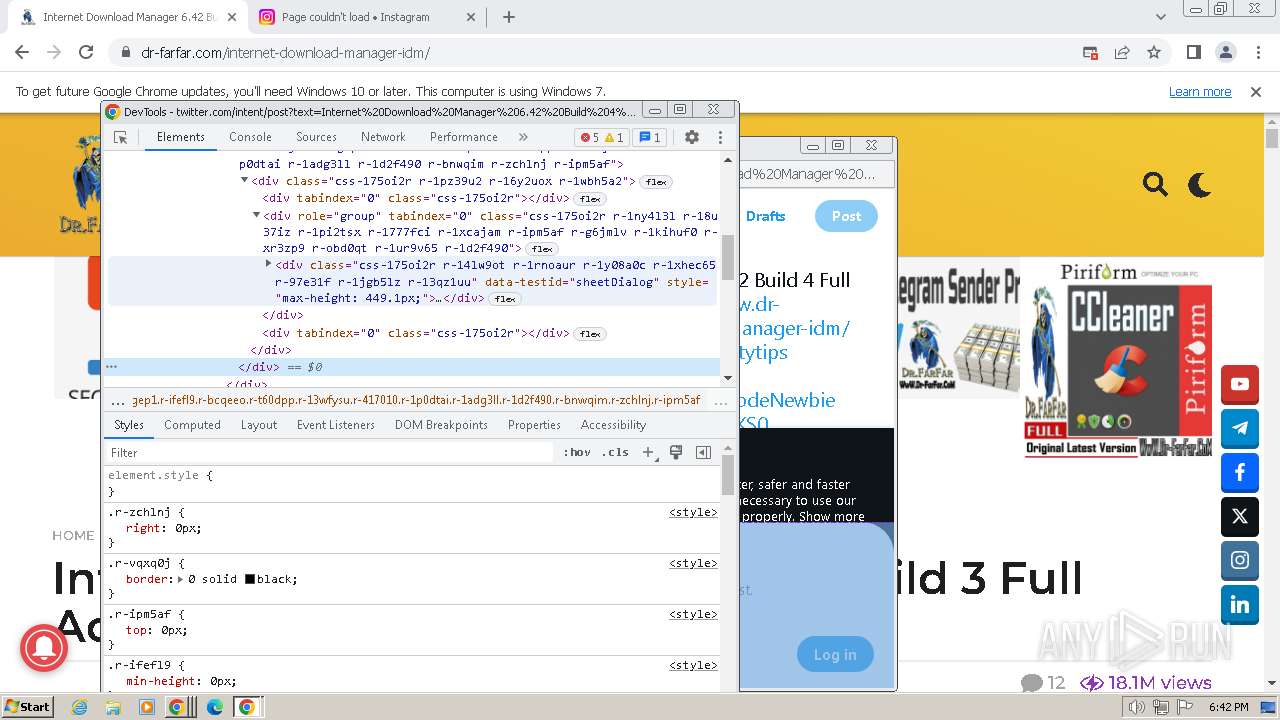Show more DevTools tabs chevron
Image resolution: width=1280 pixels, height=720 pixels.
click(523, 137)
